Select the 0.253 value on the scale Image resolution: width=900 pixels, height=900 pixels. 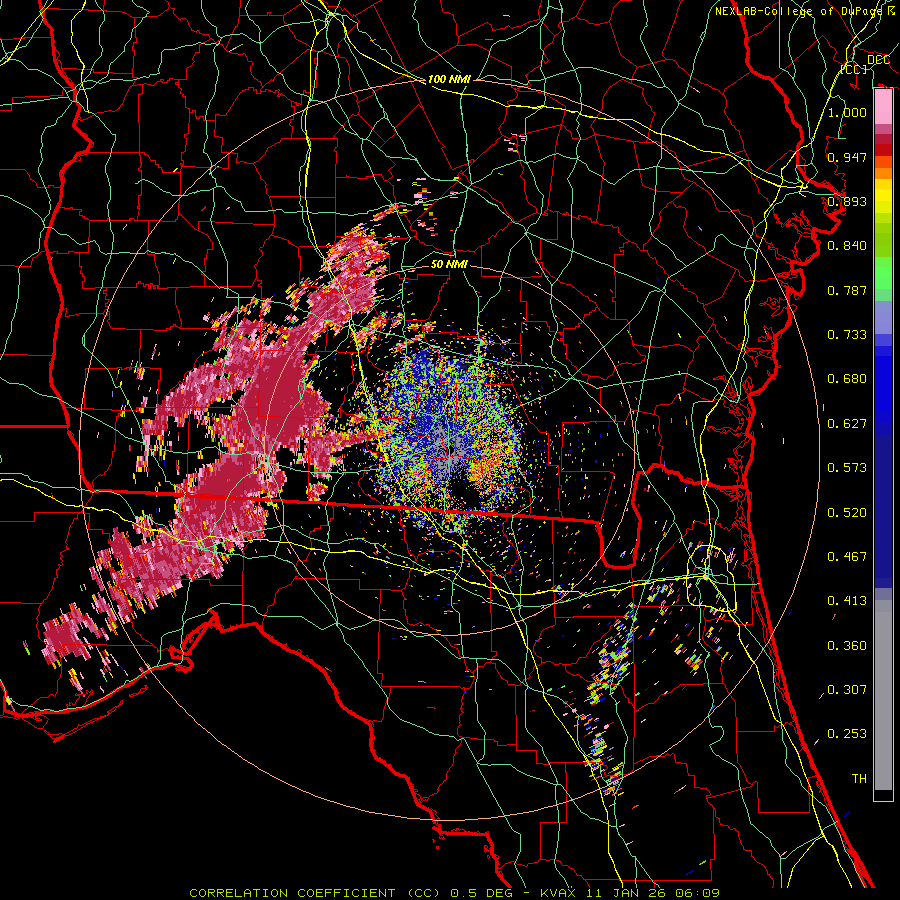847,734
